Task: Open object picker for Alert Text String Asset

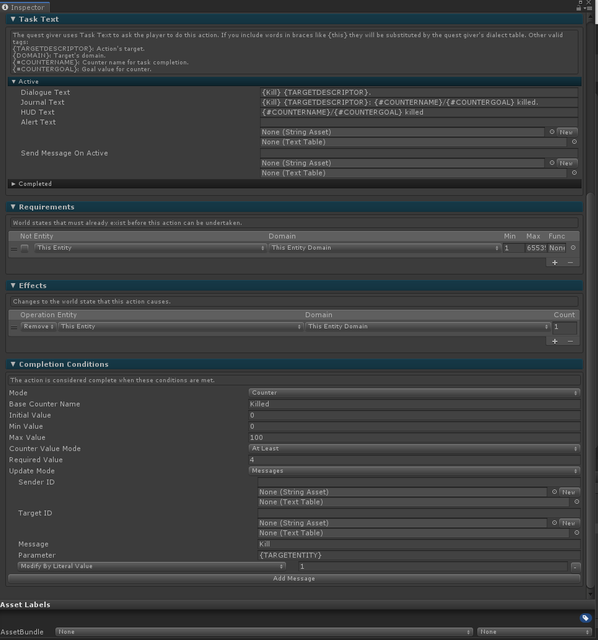Action: tap(552, 132)
